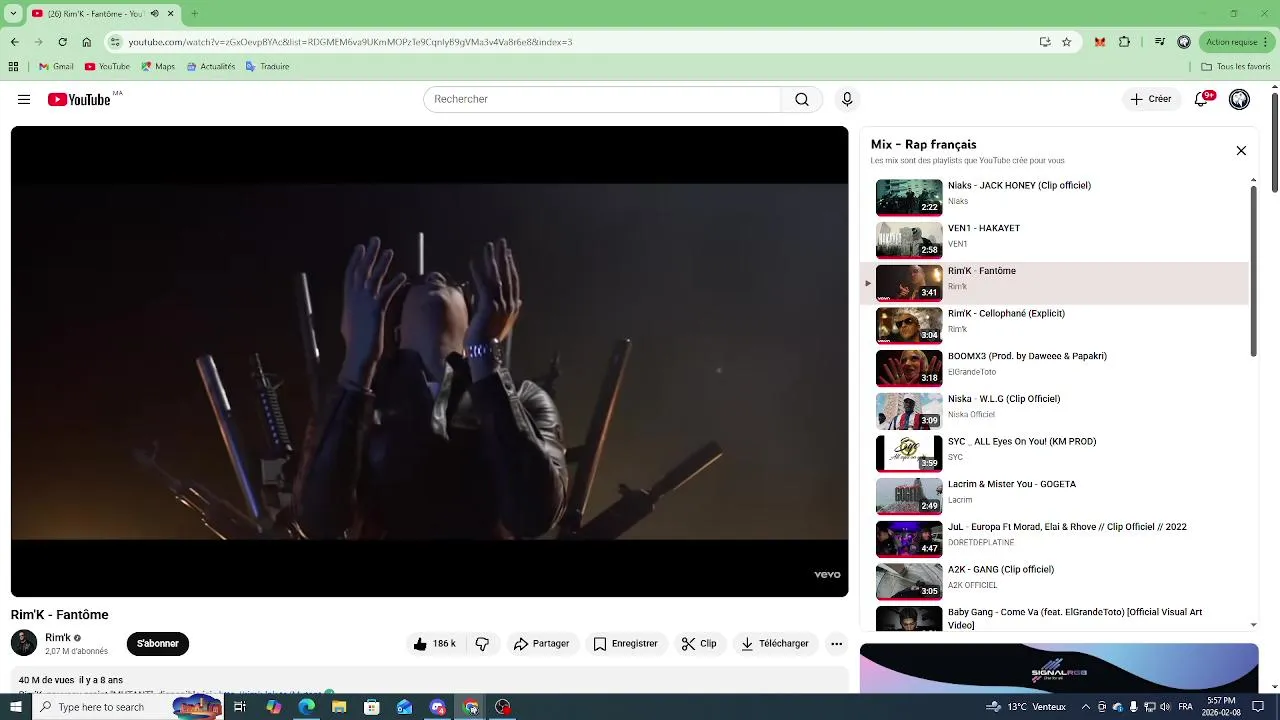Image resolution: width=1280 pixels, height=720 pixels.
Task: Start voice search with the microphone icon
Action: pos(847,99)
